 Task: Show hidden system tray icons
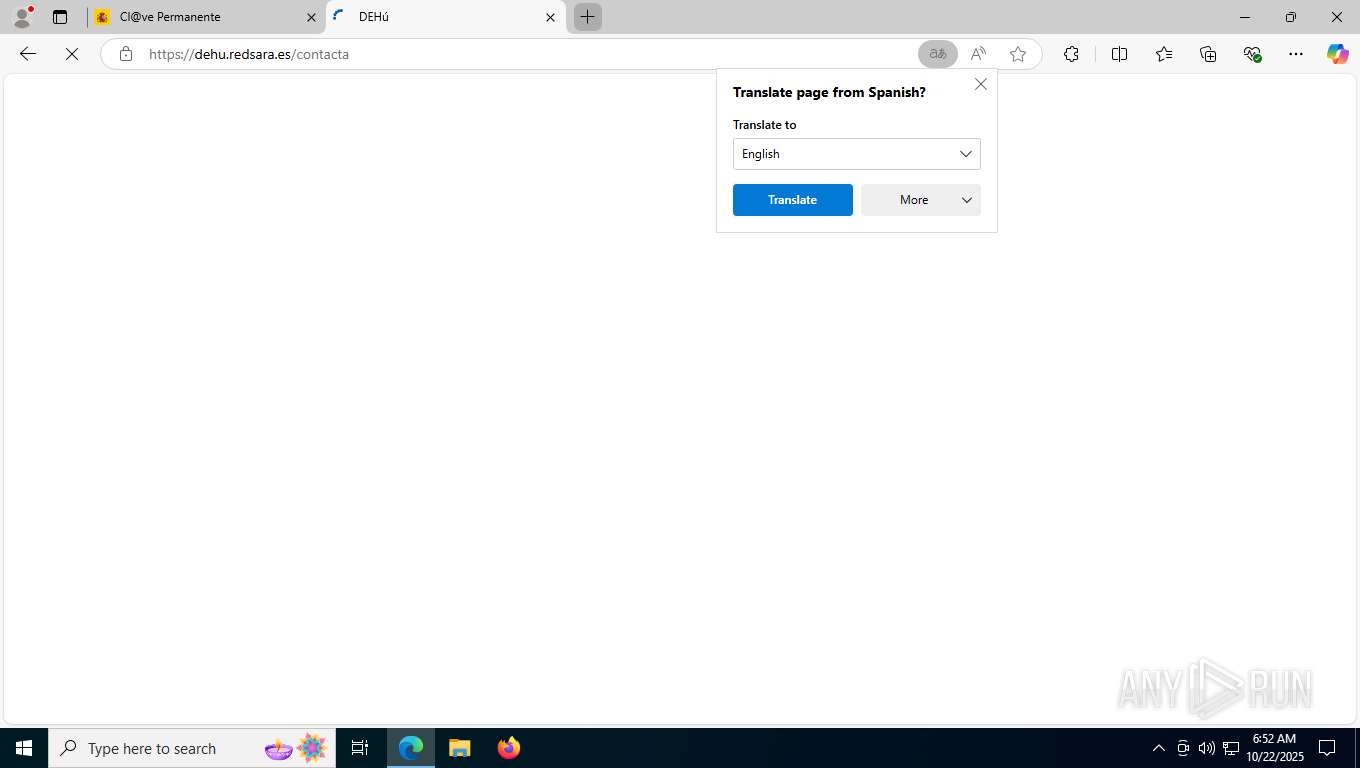pyautogui.click(x=1159, y=748)
